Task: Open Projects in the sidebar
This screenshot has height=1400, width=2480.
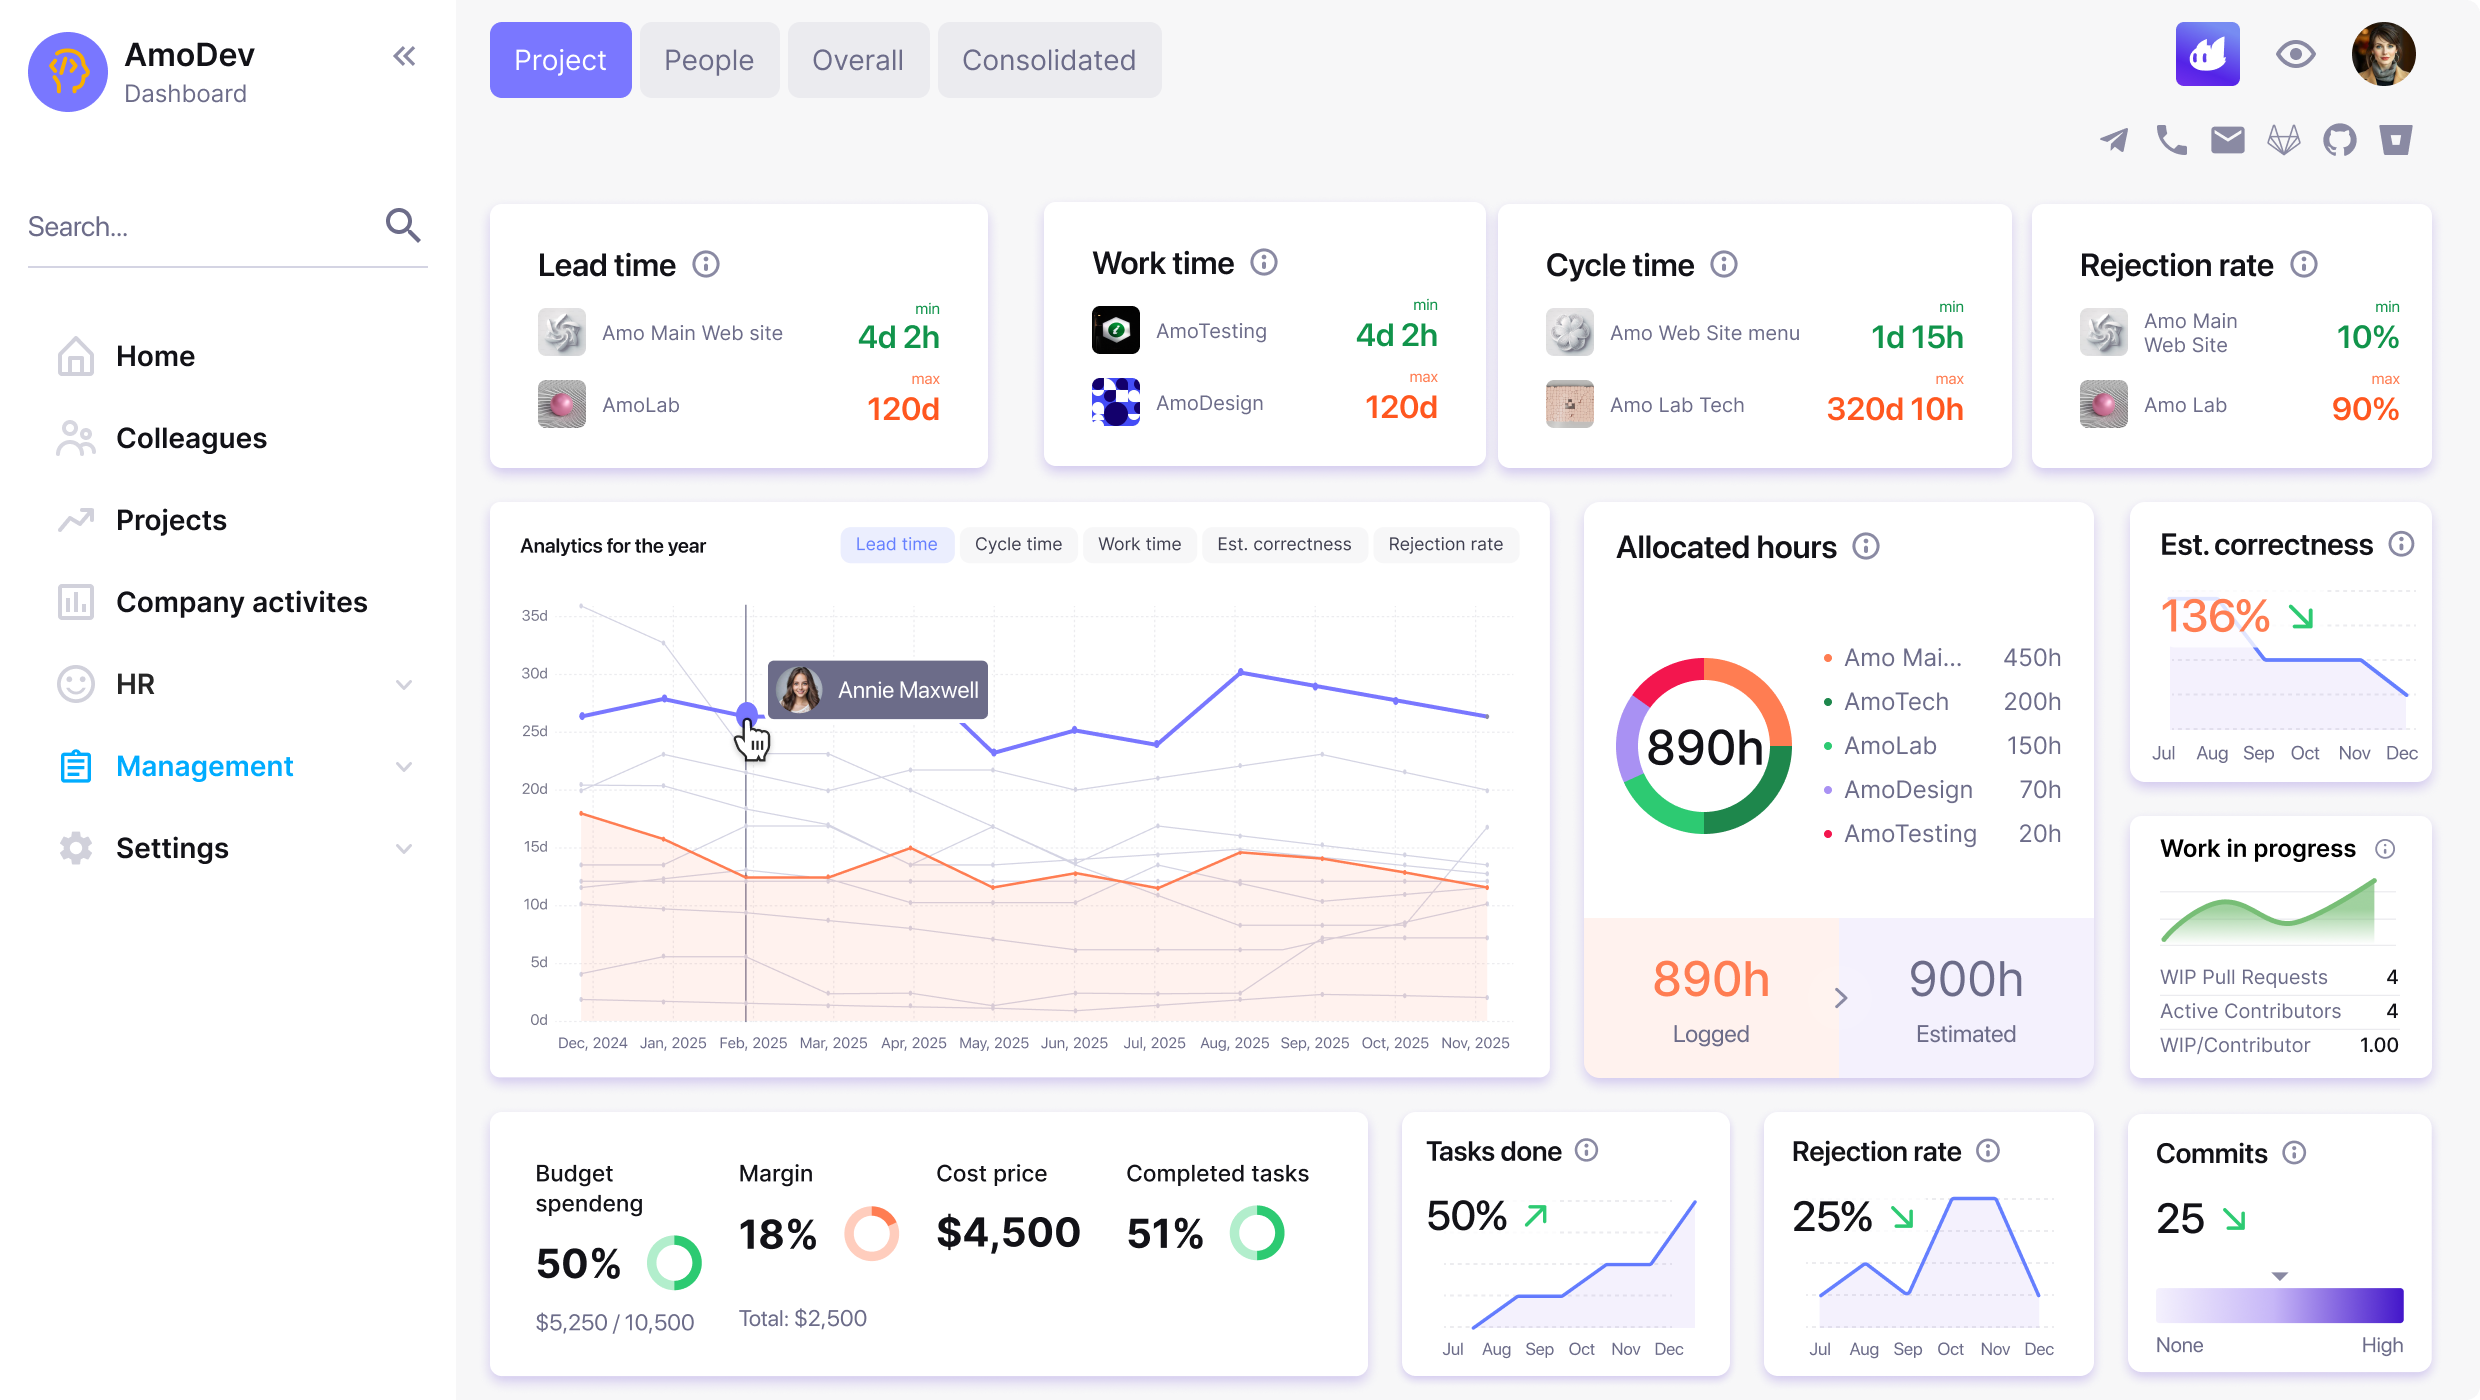Action: 171,520
